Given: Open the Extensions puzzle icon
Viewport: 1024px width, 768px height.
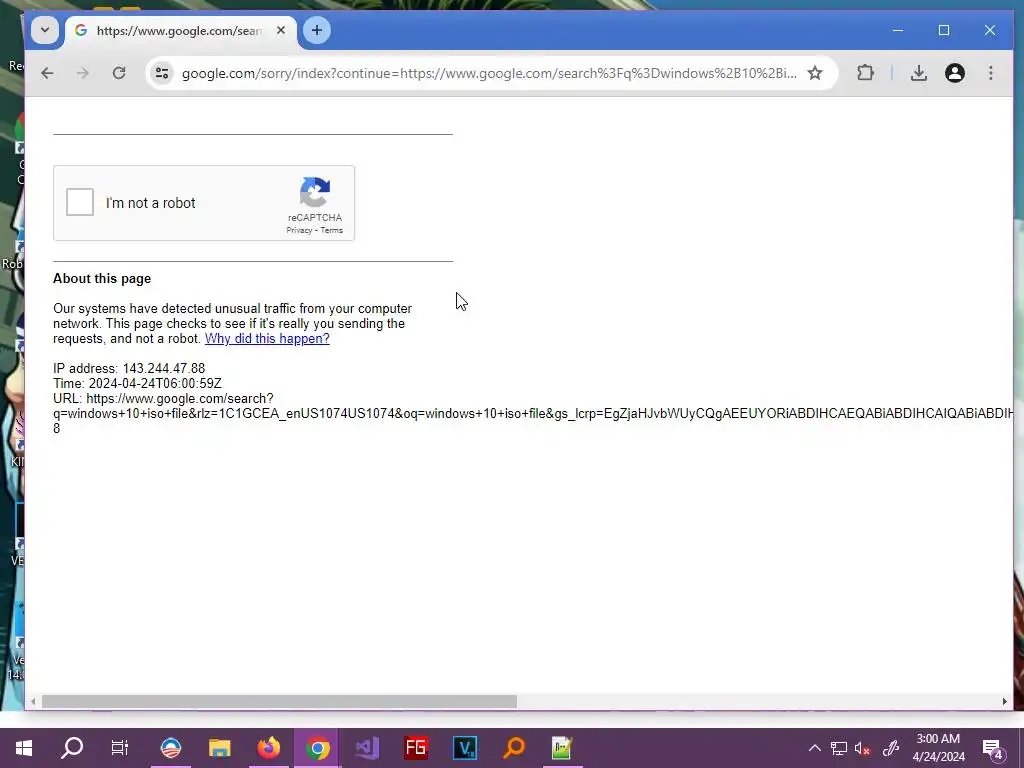Looking at the screenshot, I should coord(865,73).
